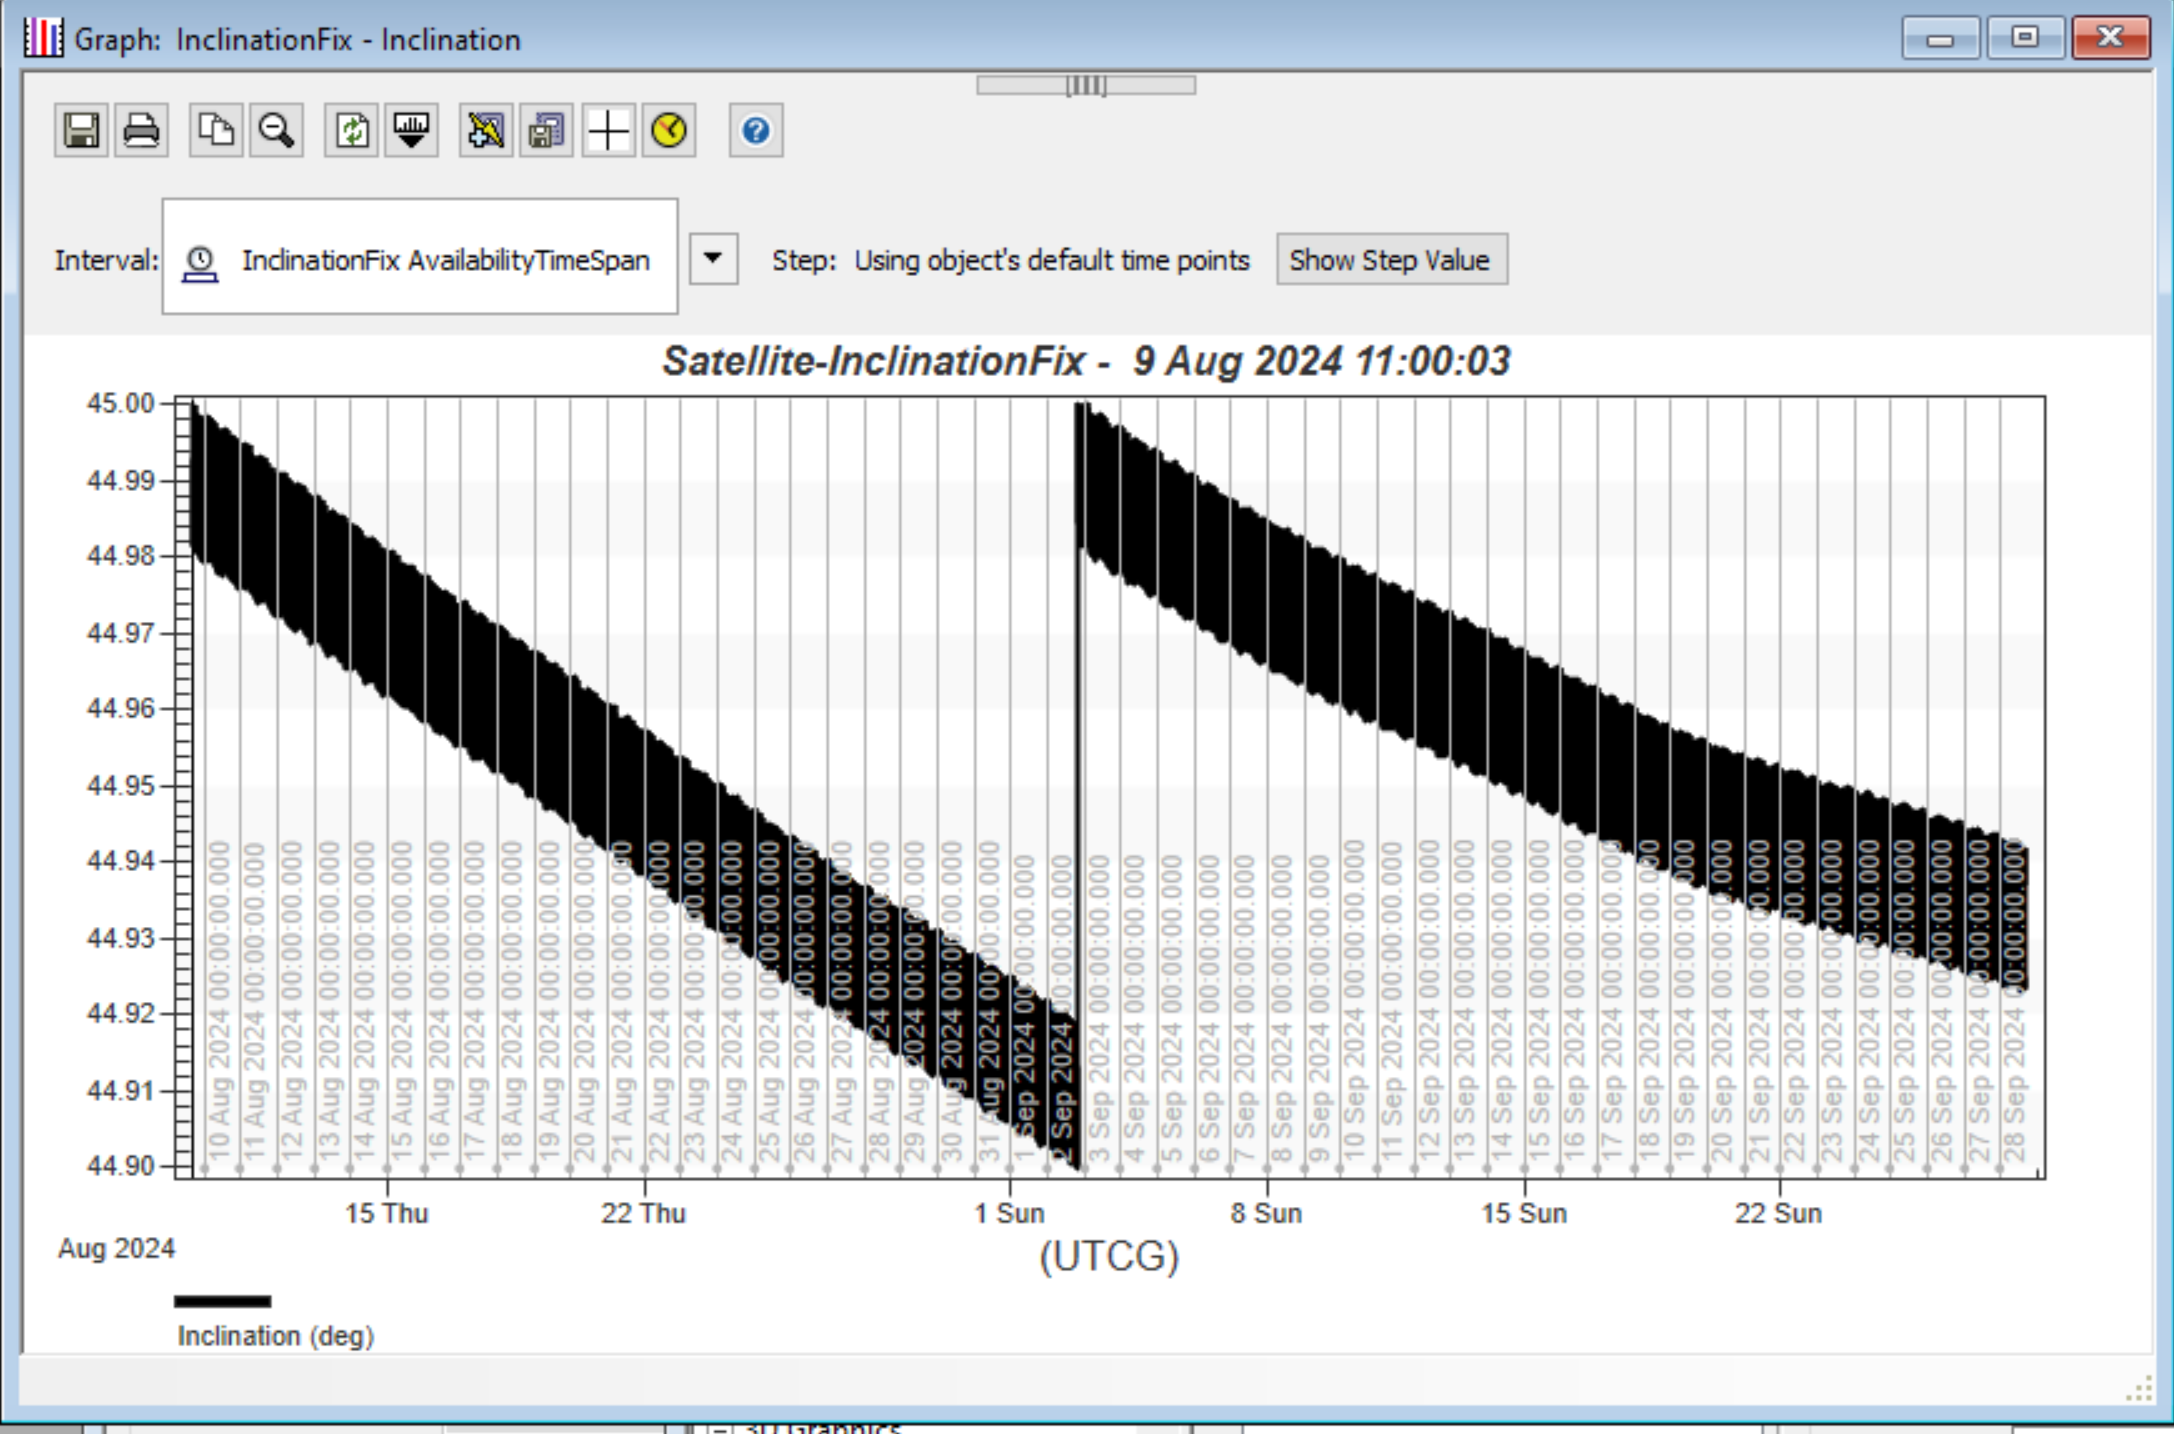The height and width of the screenshot is (1434, 2174).
Task: Minimize the graph window
Action: coord(1940,39)
